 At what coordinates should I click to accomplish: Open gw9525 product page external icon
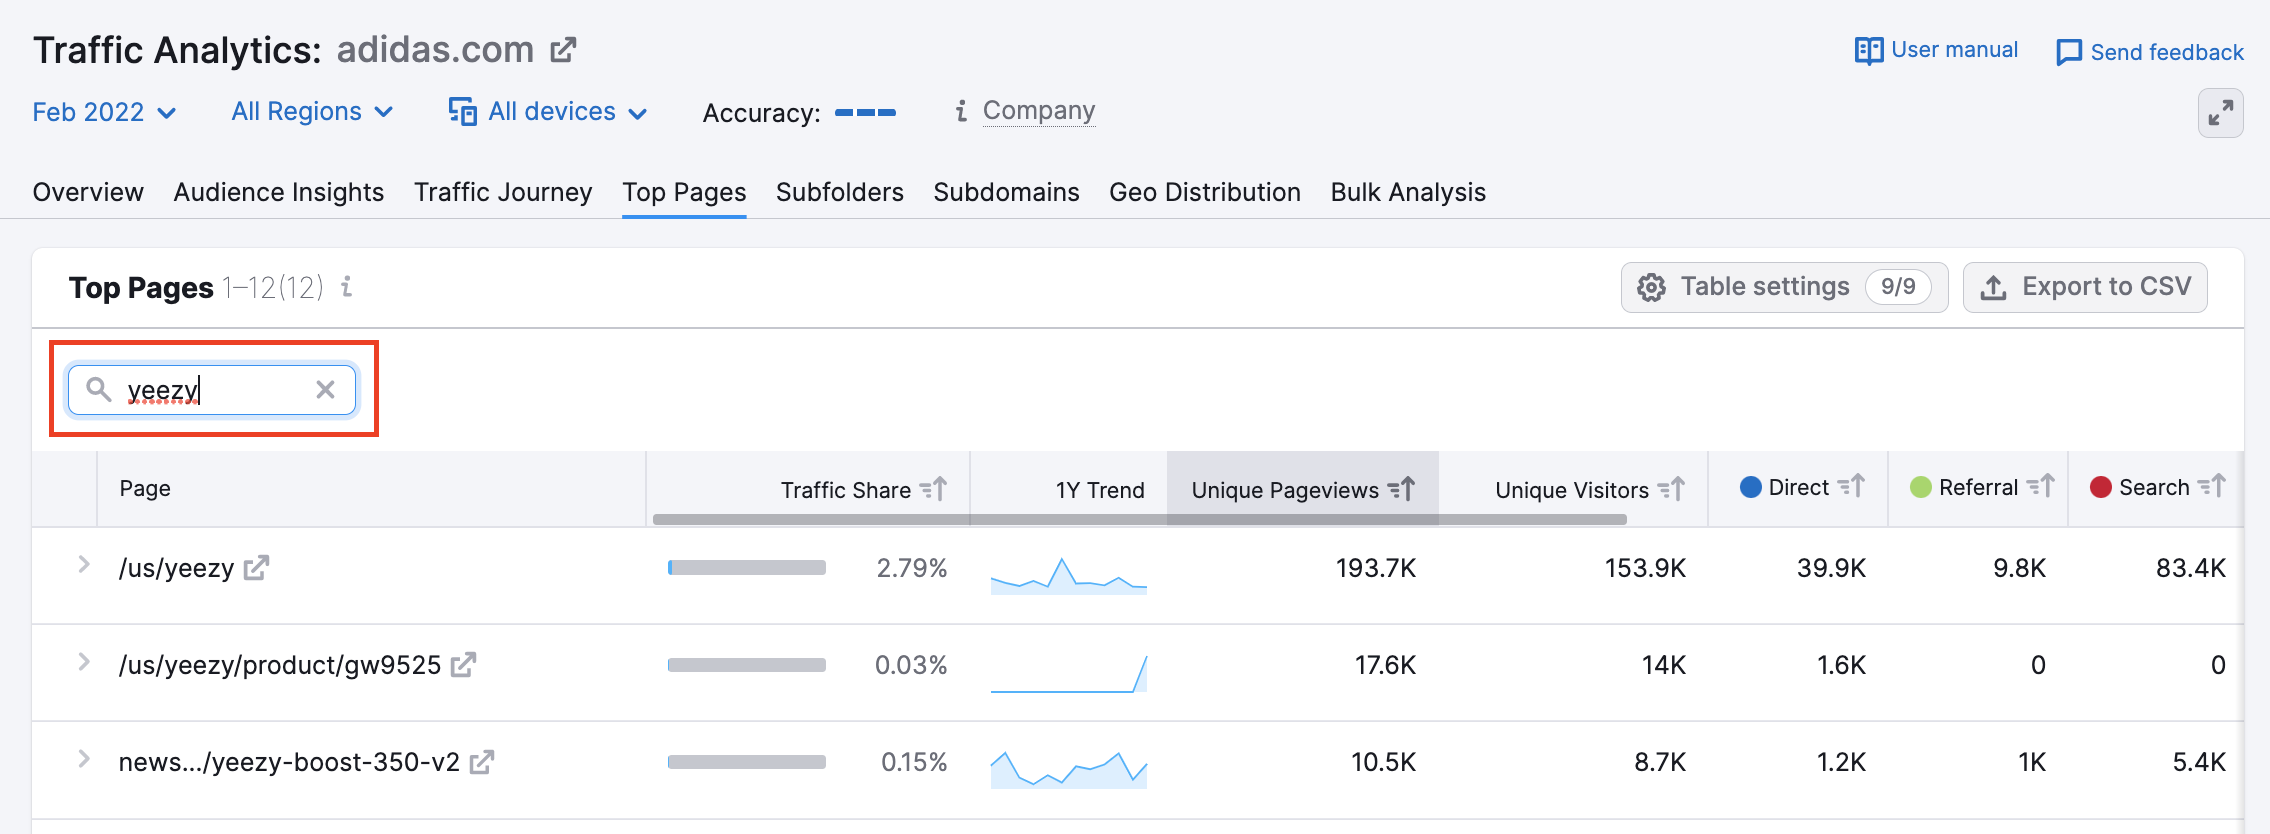click(463, 665)
